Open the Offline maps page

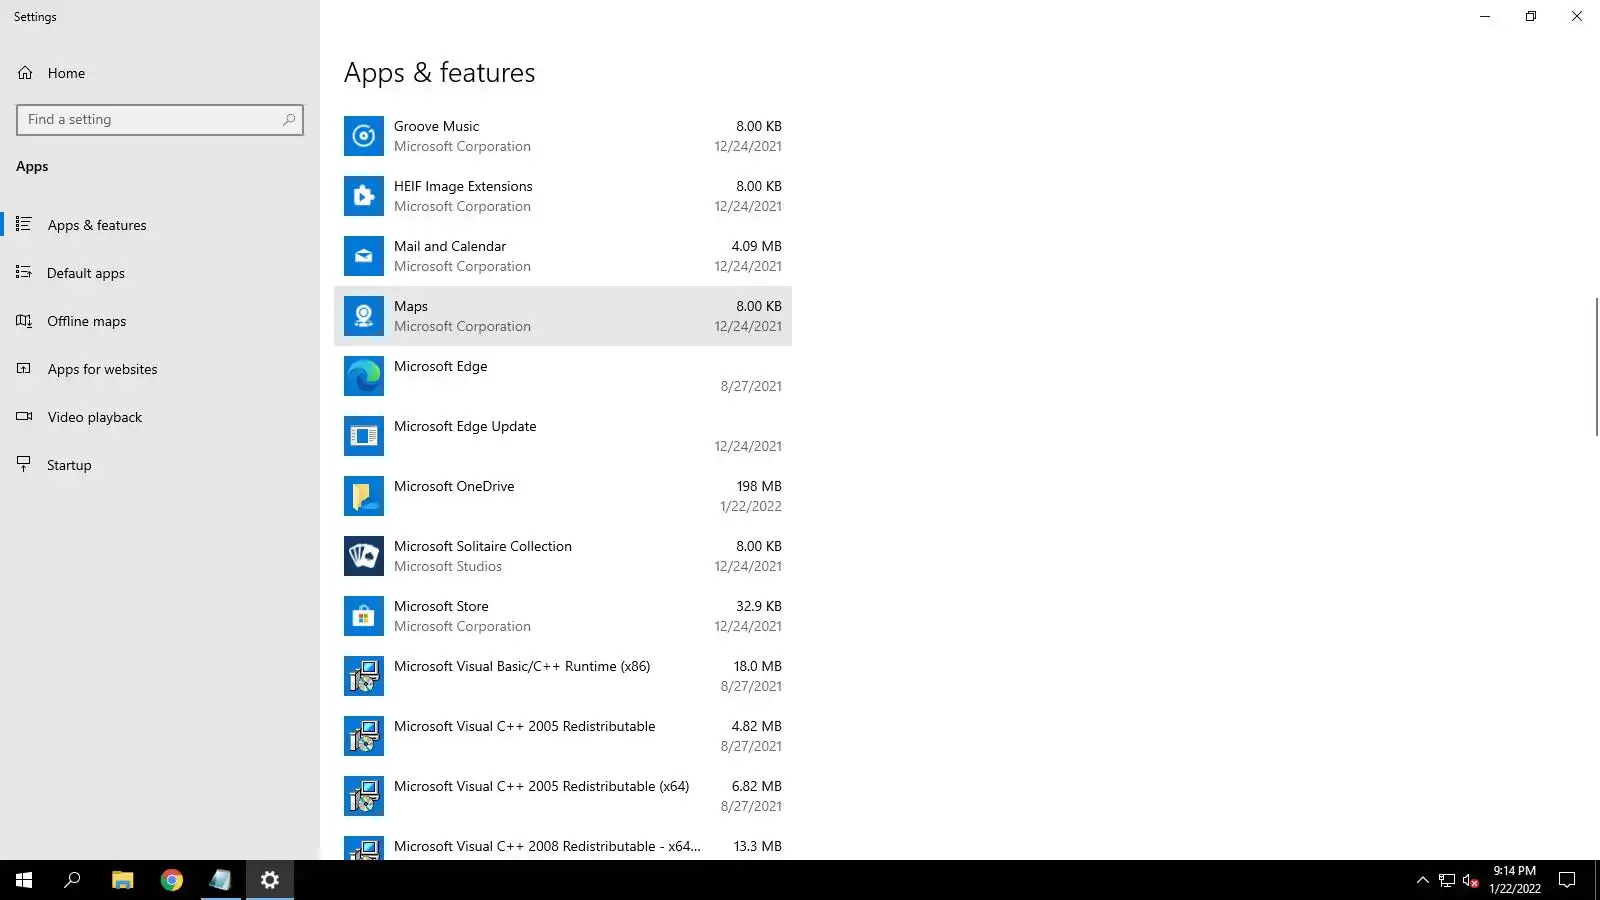(x=160, y=321)
